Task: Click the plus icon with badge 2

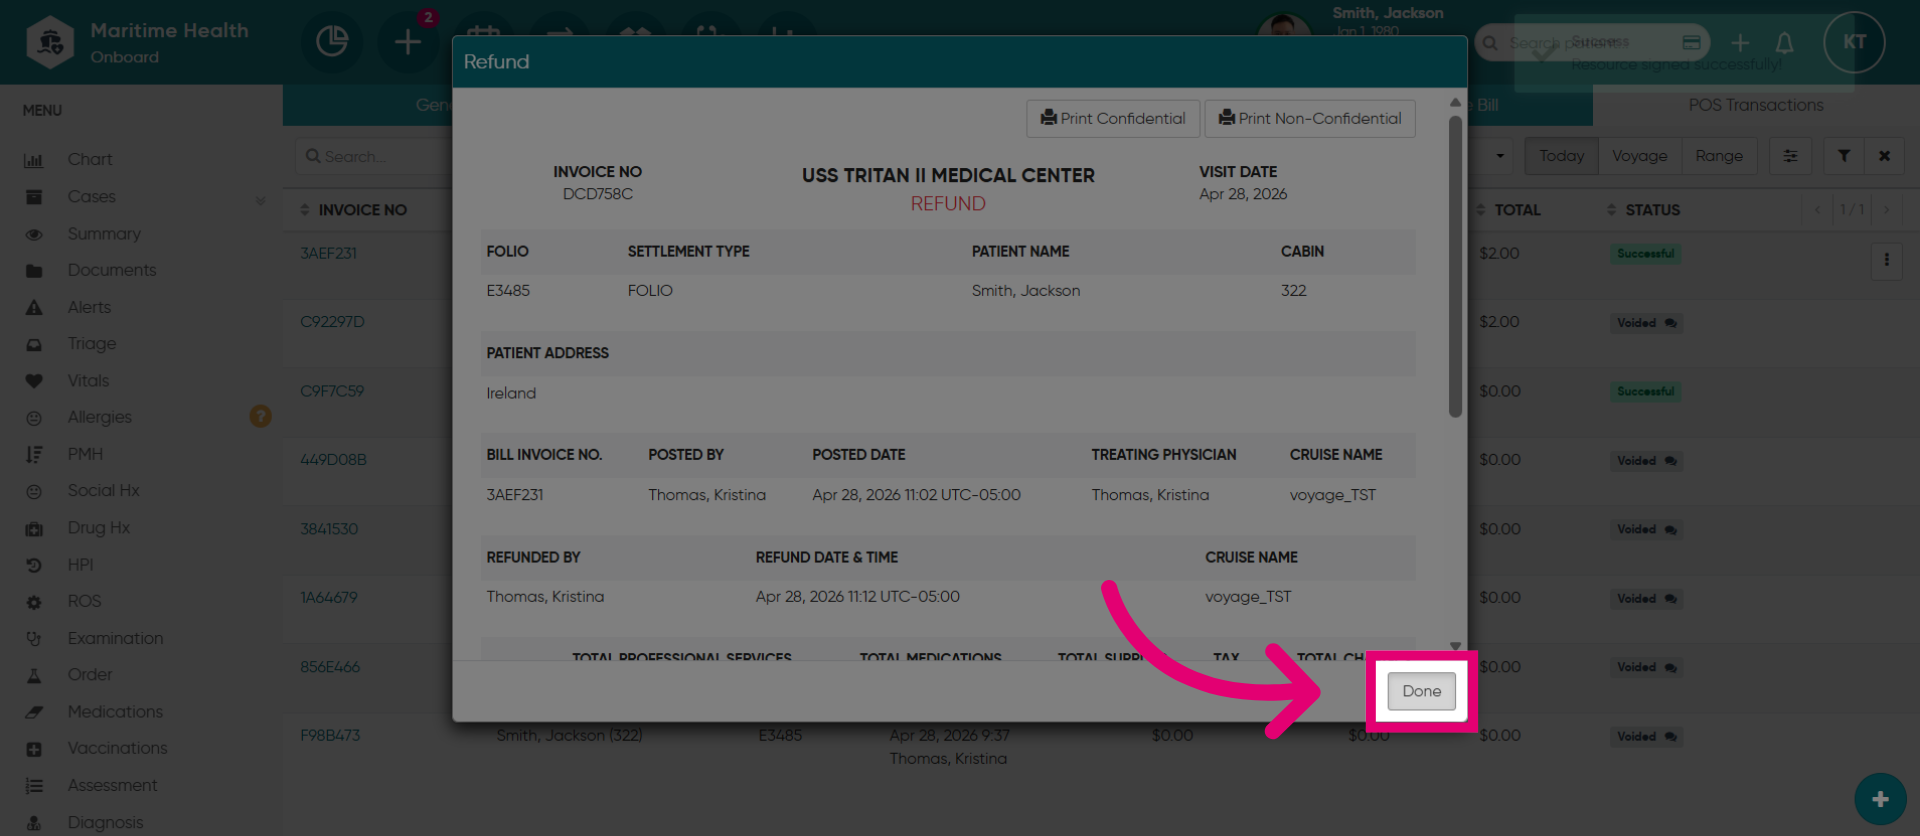Action: (x=408, y=42)
